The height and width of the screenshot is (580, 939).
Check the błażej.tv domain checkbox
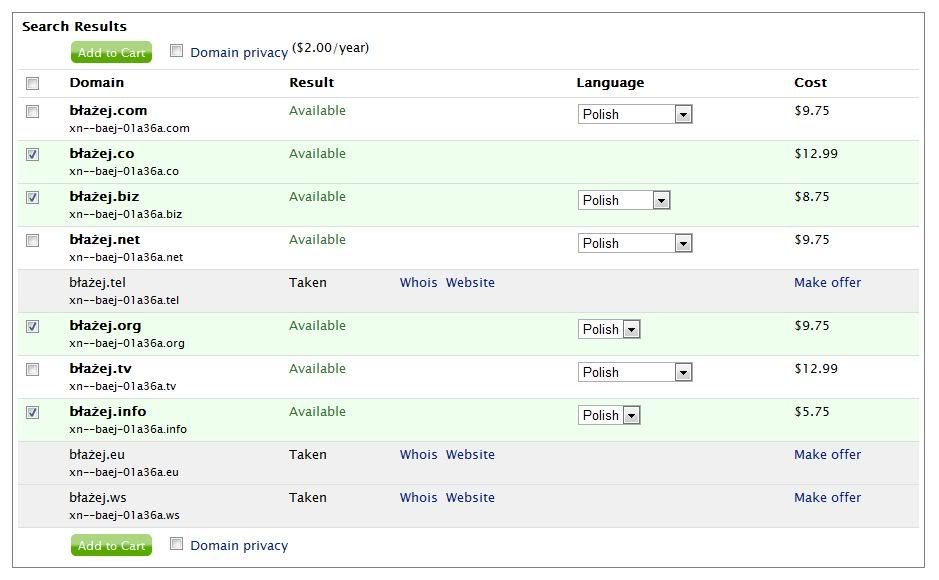click(33, 370)
